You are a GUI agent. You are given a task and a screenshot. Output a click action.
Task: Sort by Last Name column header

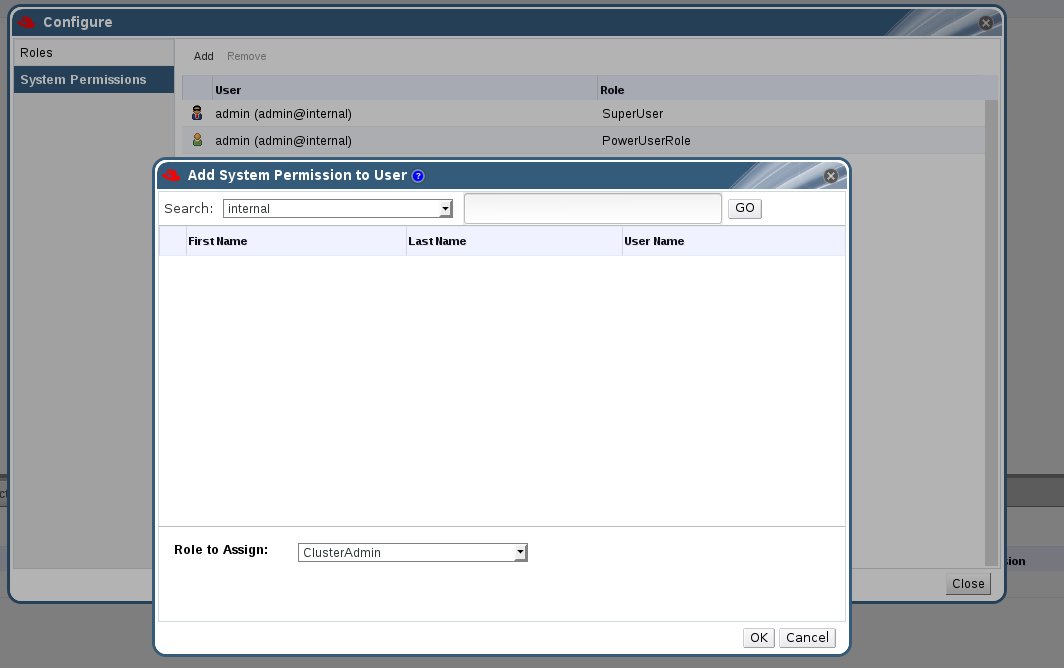click(x=437, y=241)
